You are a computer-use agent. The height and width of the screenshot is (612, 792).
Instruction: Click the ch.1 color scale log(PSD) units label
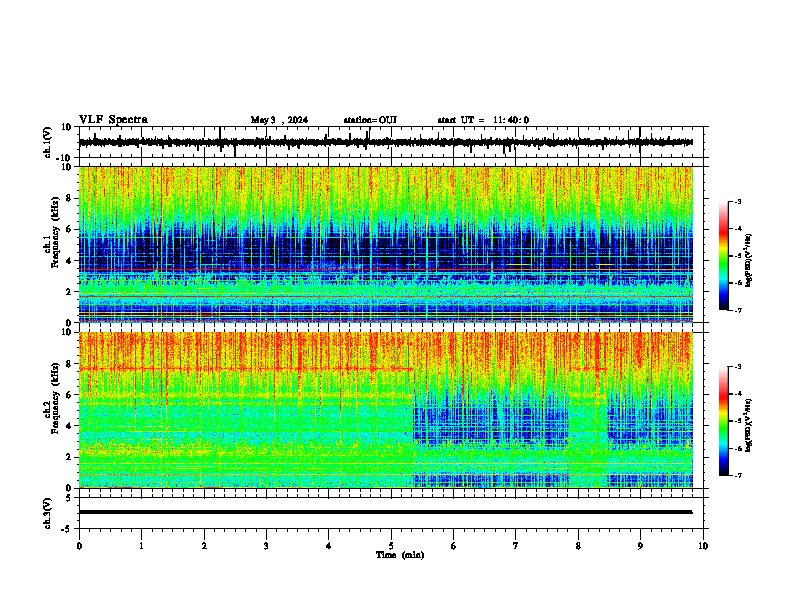[x=748, y=260]
